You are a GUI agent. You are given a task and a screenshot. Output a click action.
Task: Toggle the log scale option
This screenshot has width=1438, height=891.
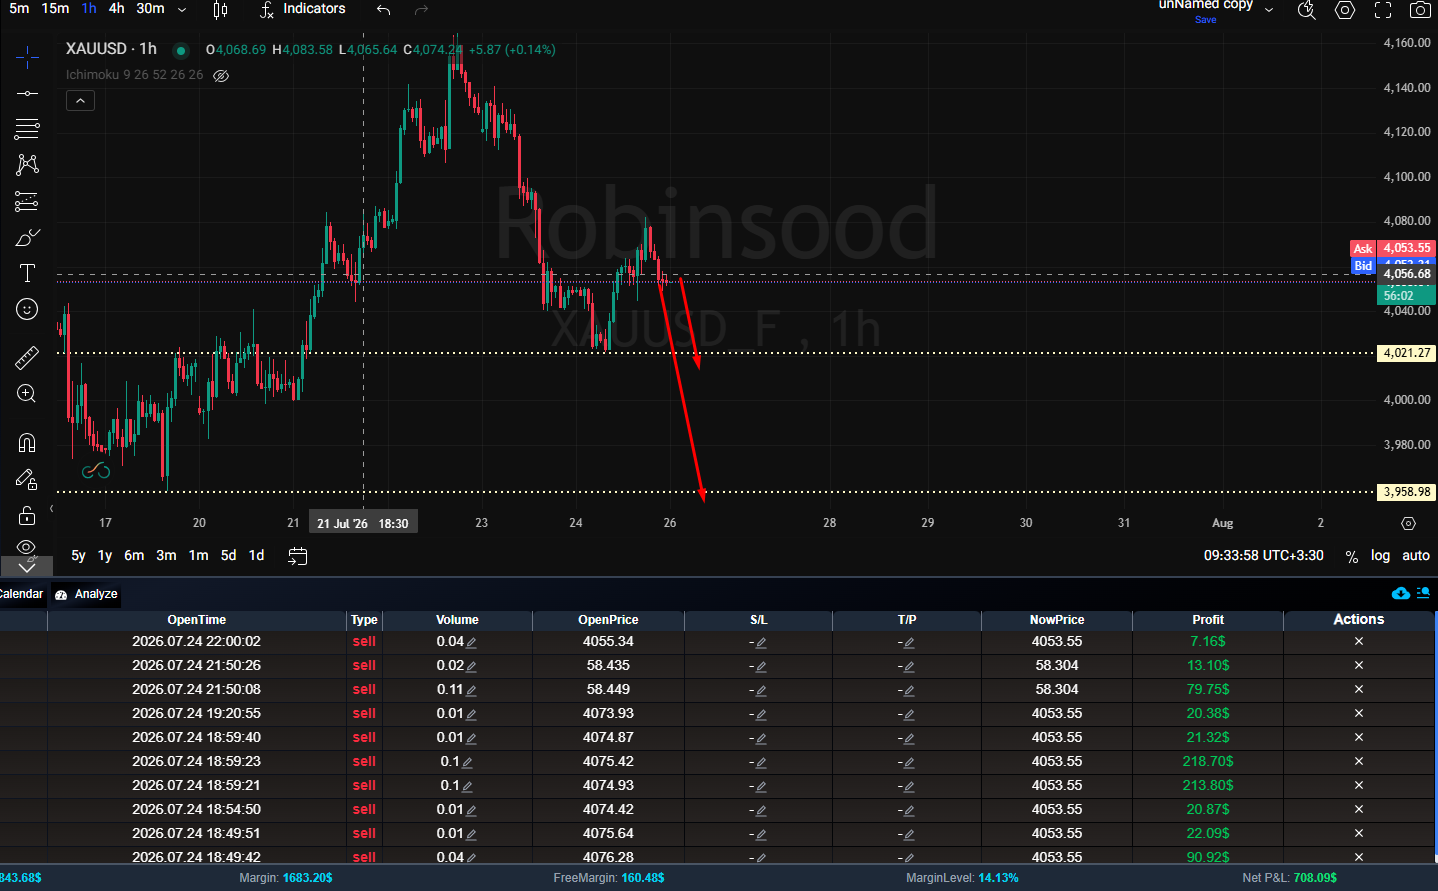tap(1380, 556)
